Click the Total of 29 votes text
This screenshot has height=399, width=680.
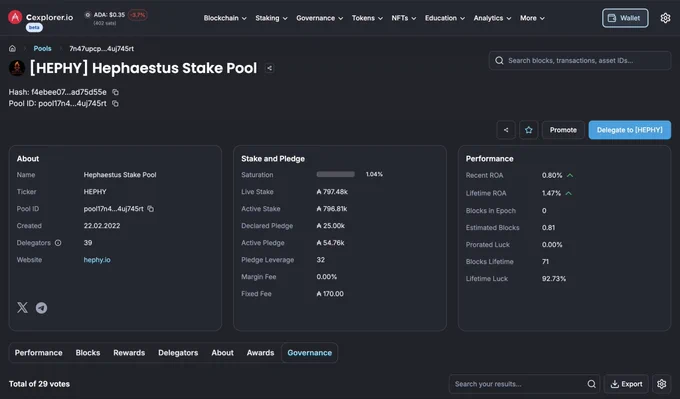click(x=39, y=384)
